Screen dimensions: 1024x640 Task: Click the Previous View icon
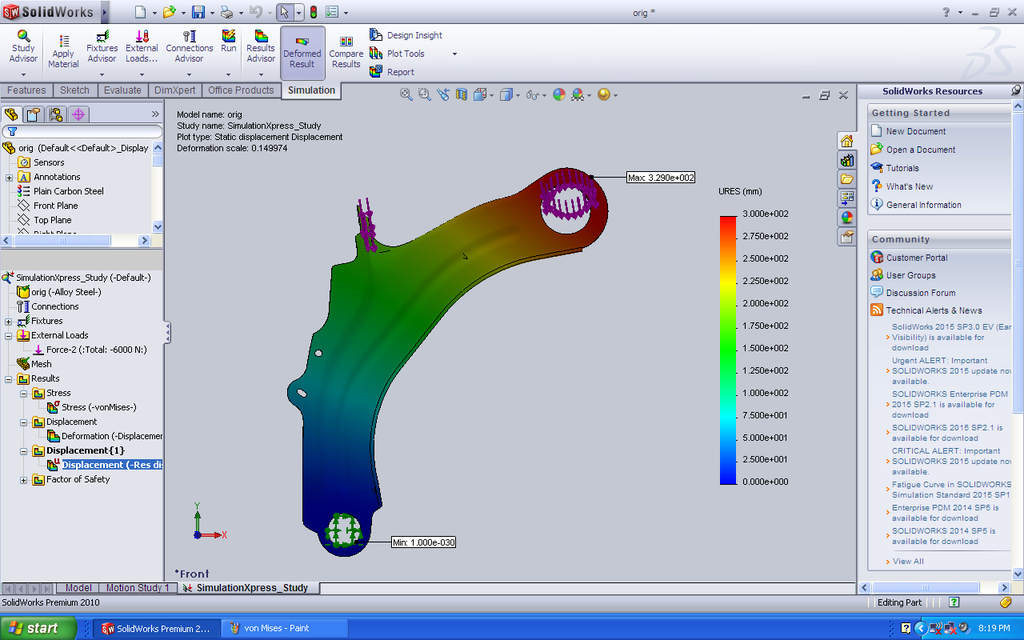pyautogui.click(x=443, y=95)
